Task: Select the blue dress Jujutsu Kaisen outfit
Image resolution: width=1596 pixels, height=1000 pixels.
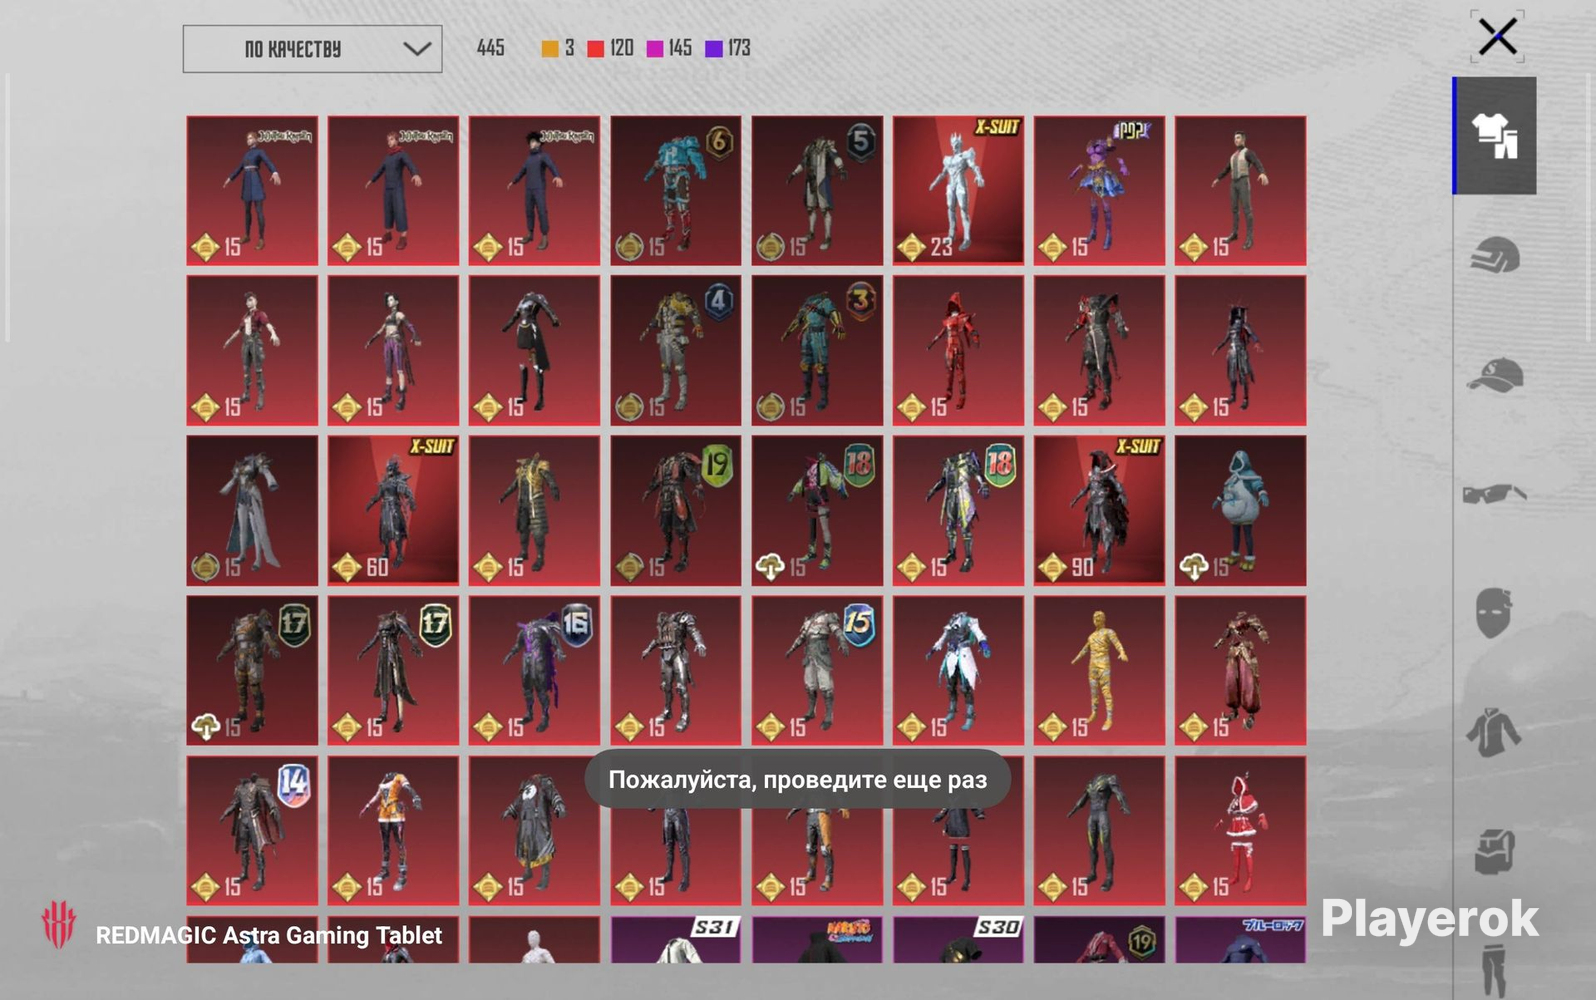Action: pyautogui.click(x=252, y=190)
